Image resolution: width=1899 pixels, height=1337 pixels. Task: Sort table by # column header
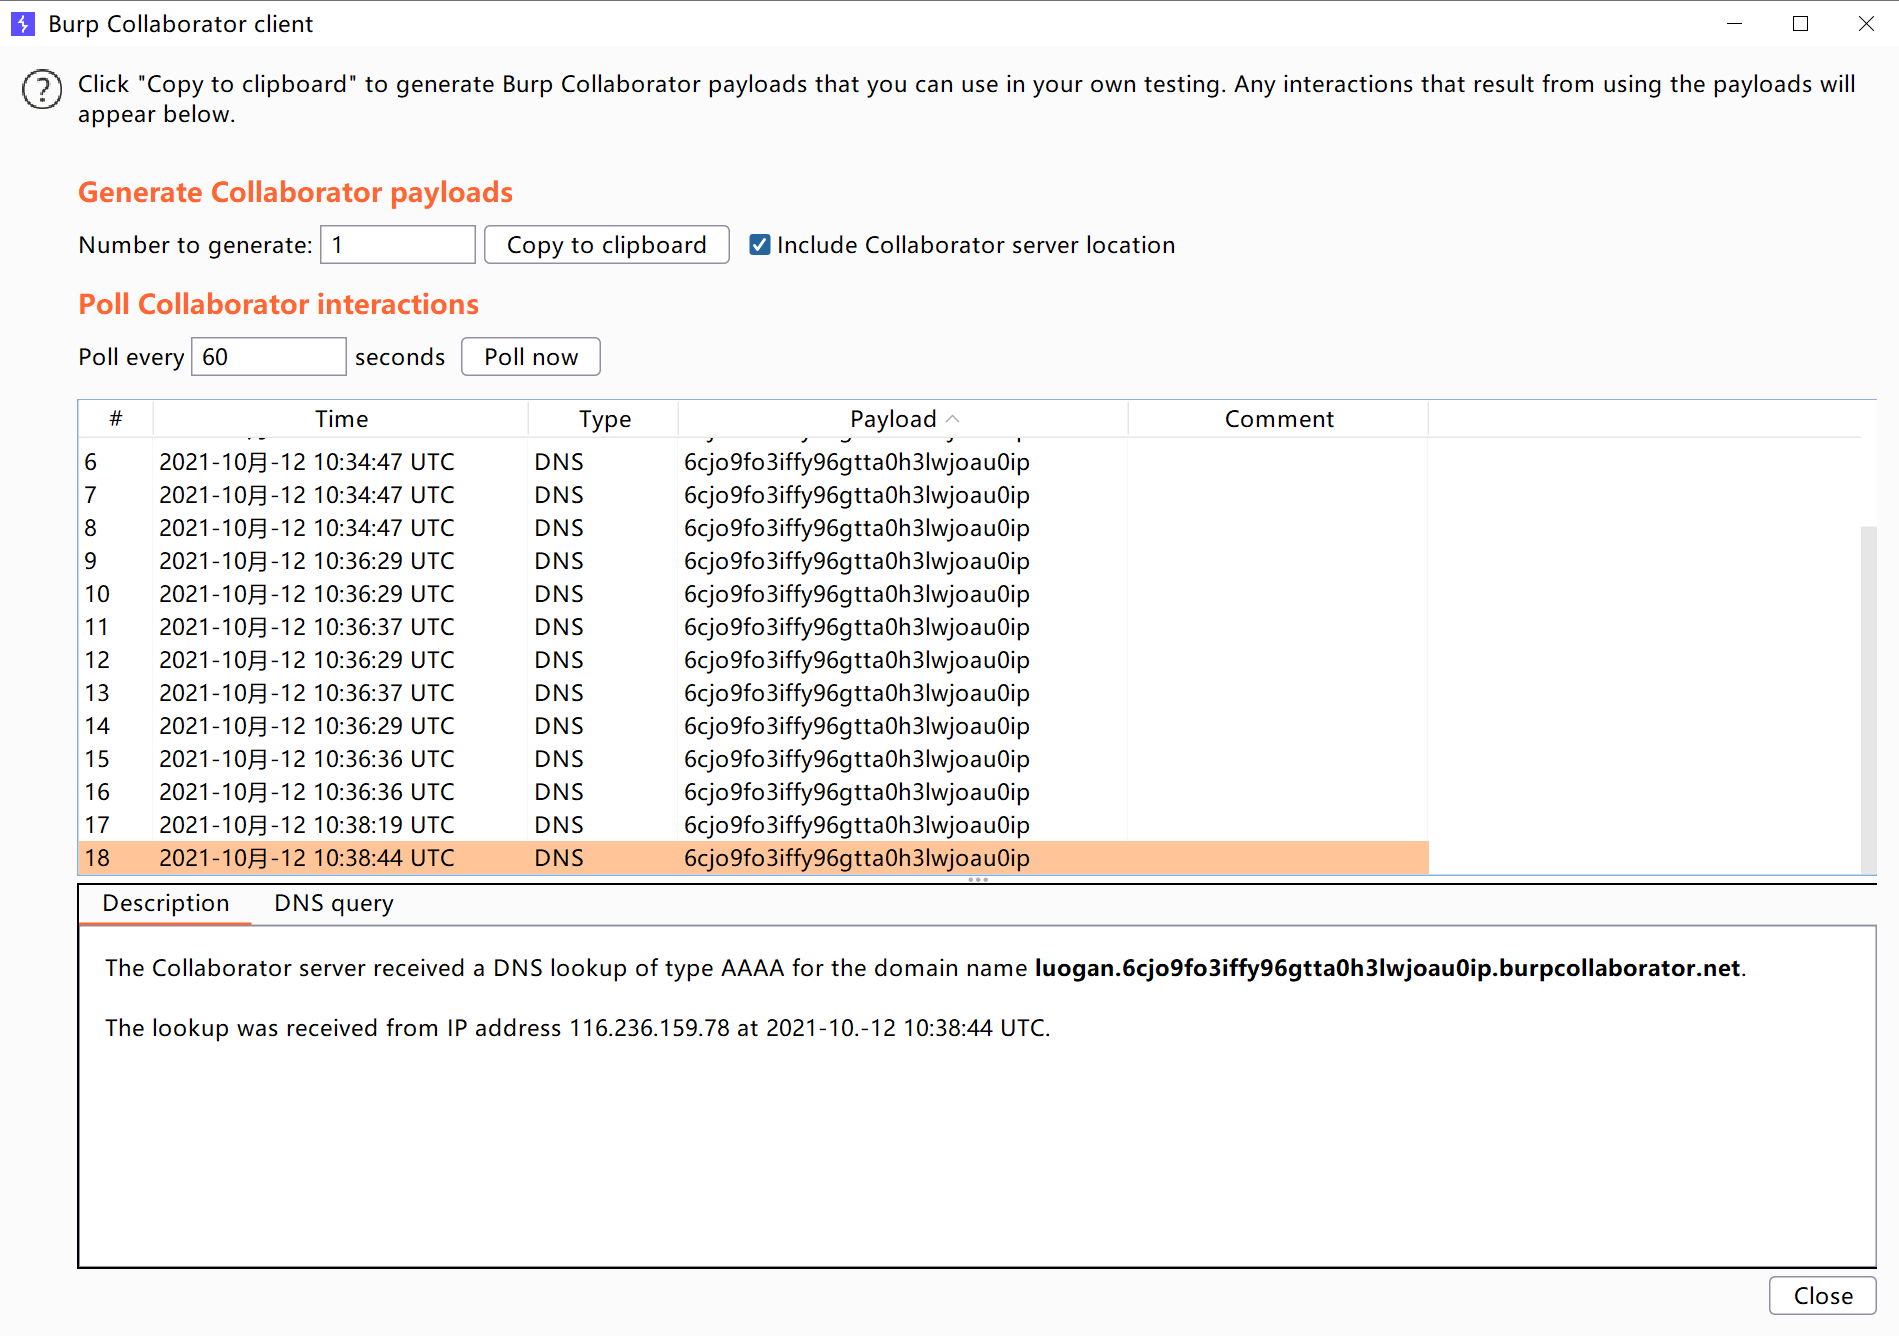coord(116,419)
